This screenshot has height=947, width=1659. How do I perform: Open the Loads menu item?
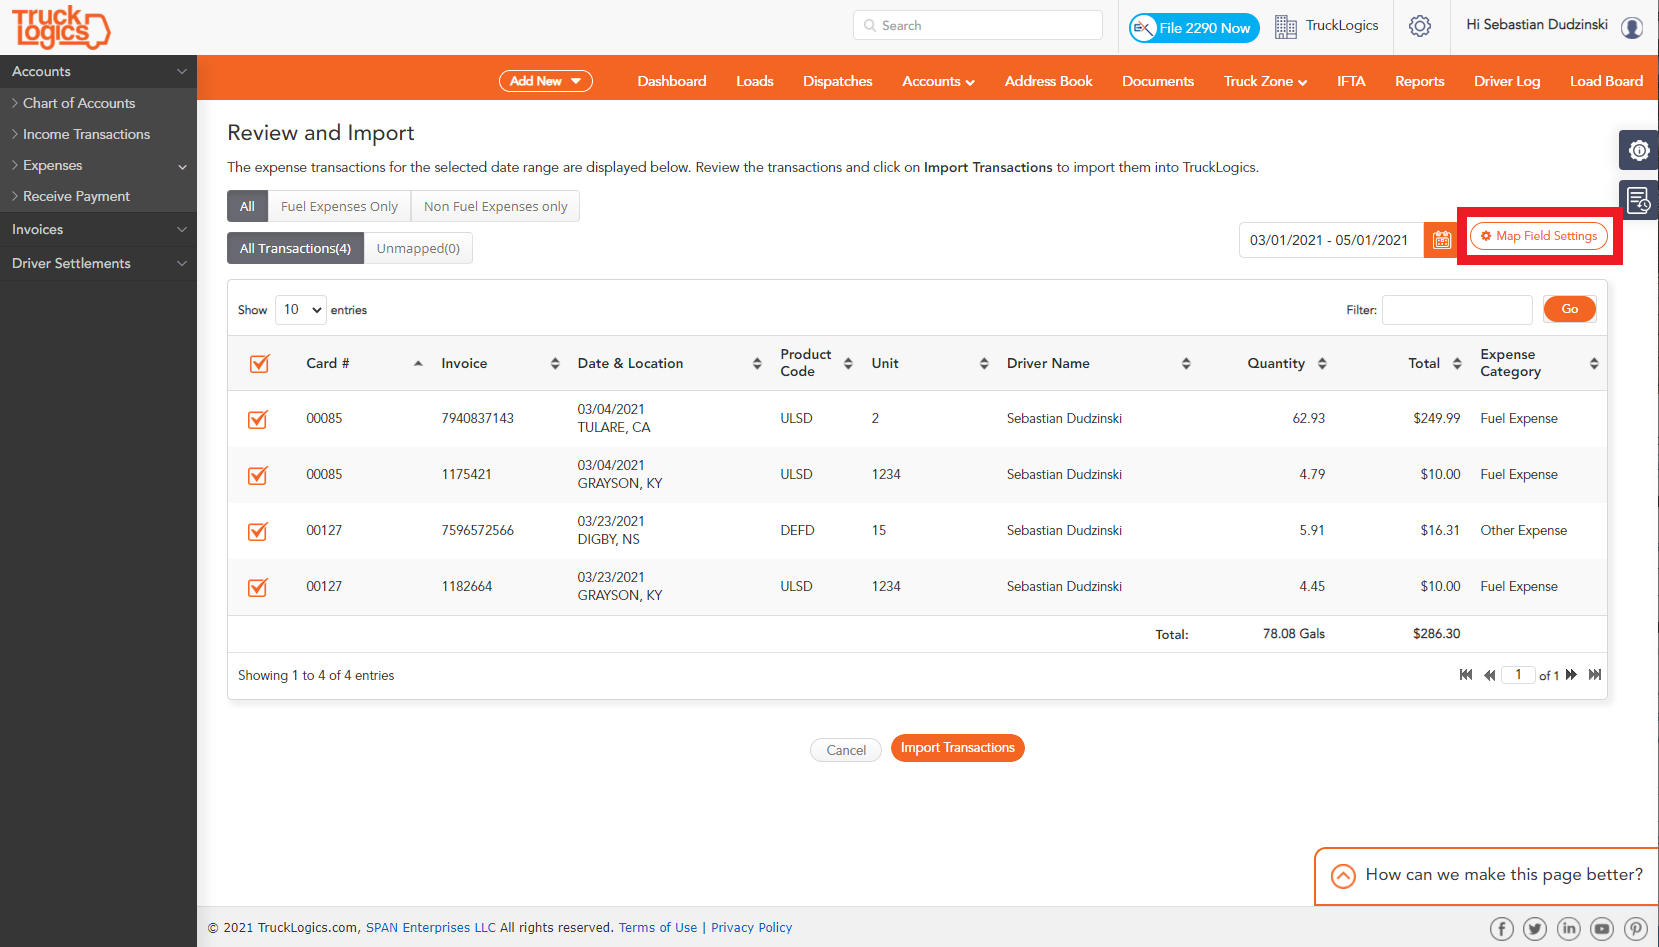(x=755, y=81)
